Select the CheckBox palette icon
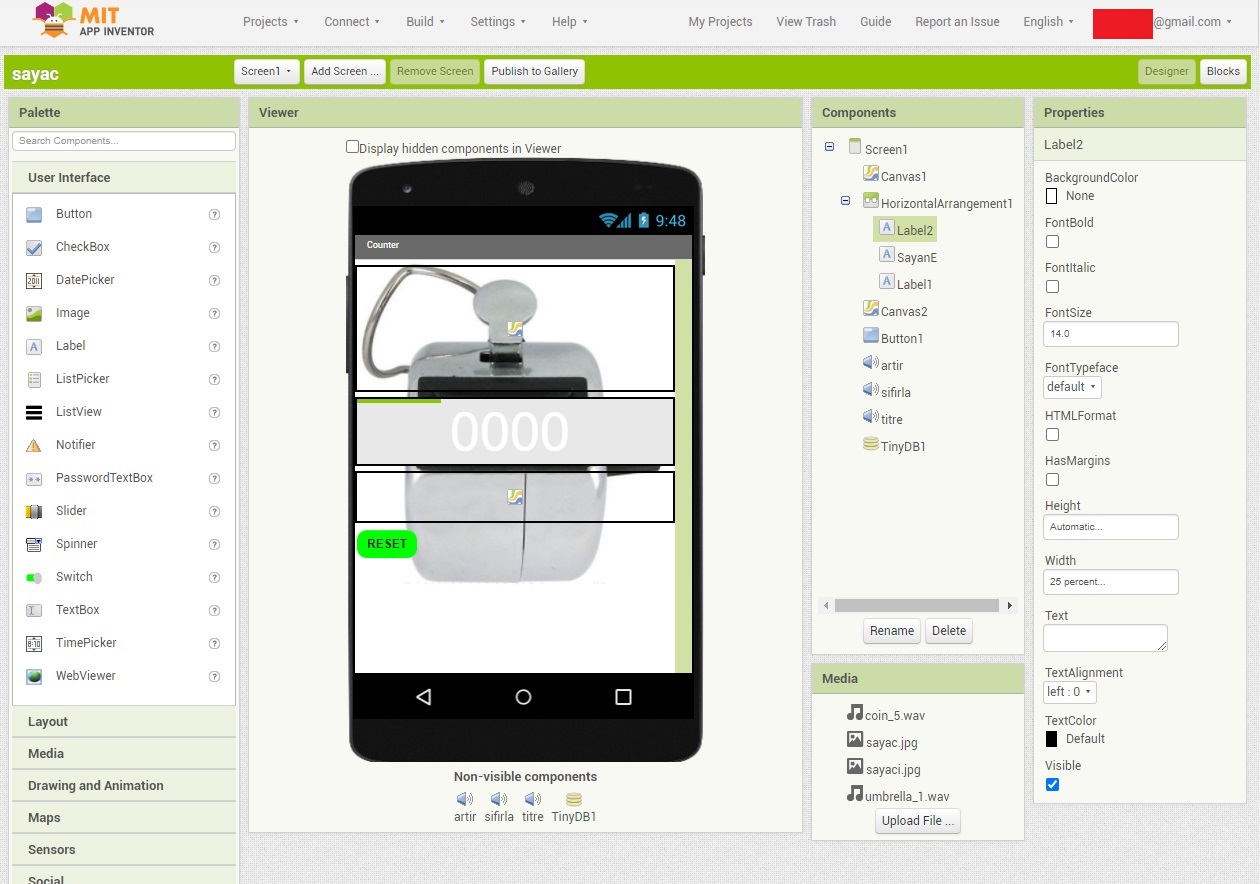The width and height of the screenshot is (1260, 884). [34, 247]
